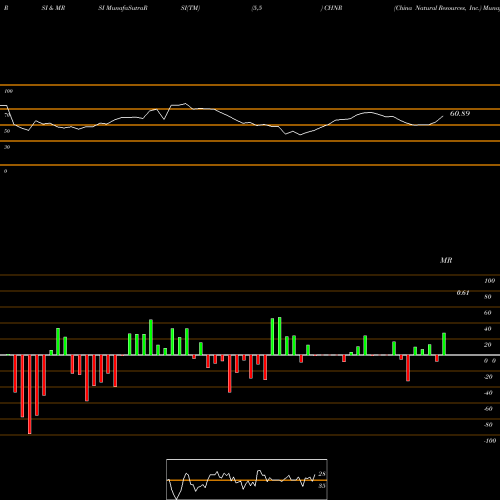Click the "0 0" label on the MR scale
The height and width of the screenshot is (500, 500).
tap(490, 361)
